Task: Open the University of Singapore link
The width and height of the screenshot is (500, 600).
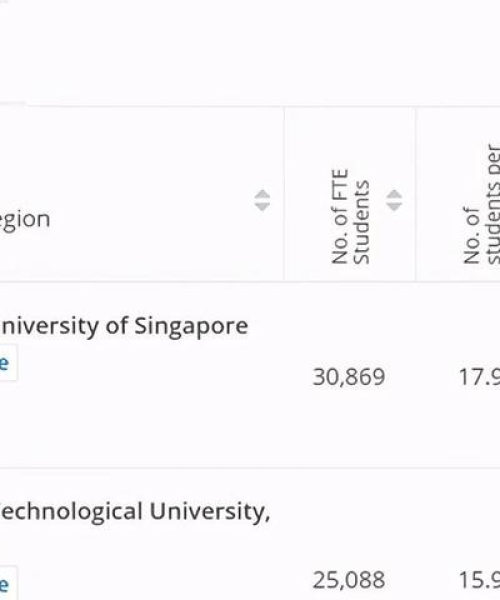Action: 124,327
